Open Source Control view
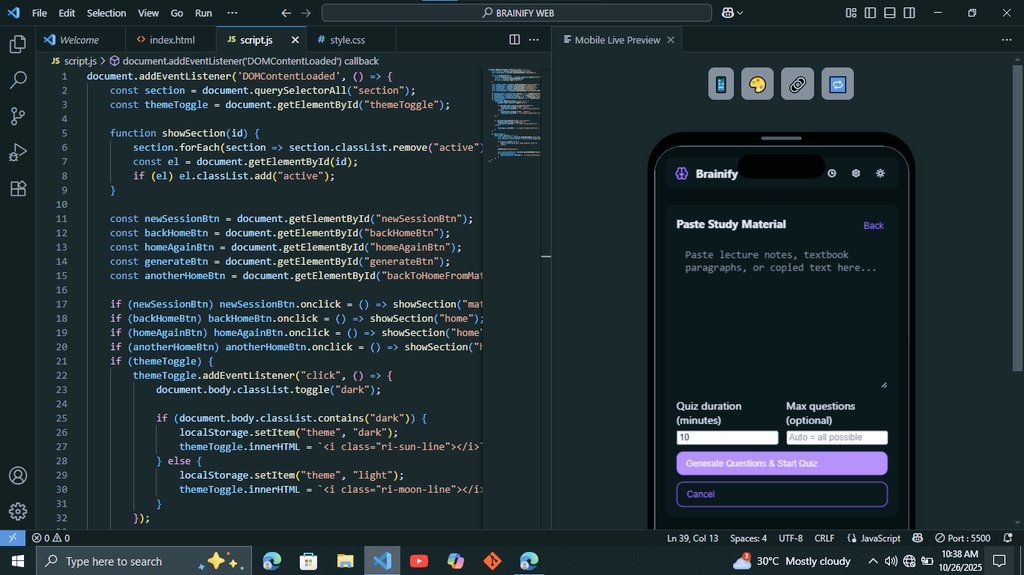This screenshot has height=575, width=1024. tap(18, 116)
